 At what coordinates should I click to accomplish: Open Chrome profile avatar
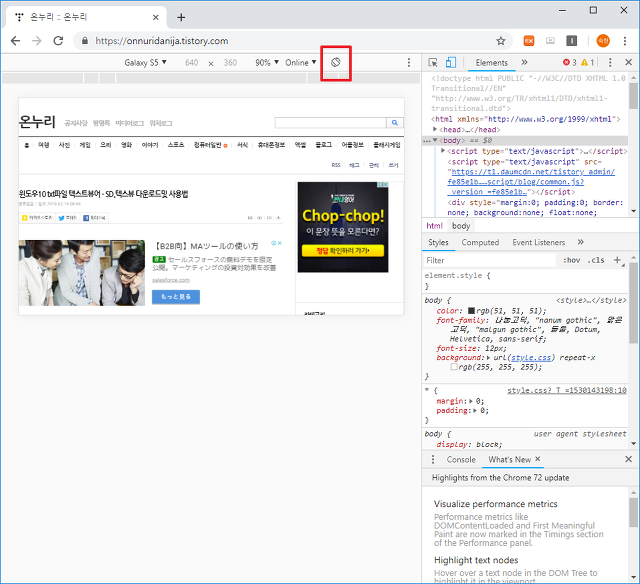pos(603,41)
